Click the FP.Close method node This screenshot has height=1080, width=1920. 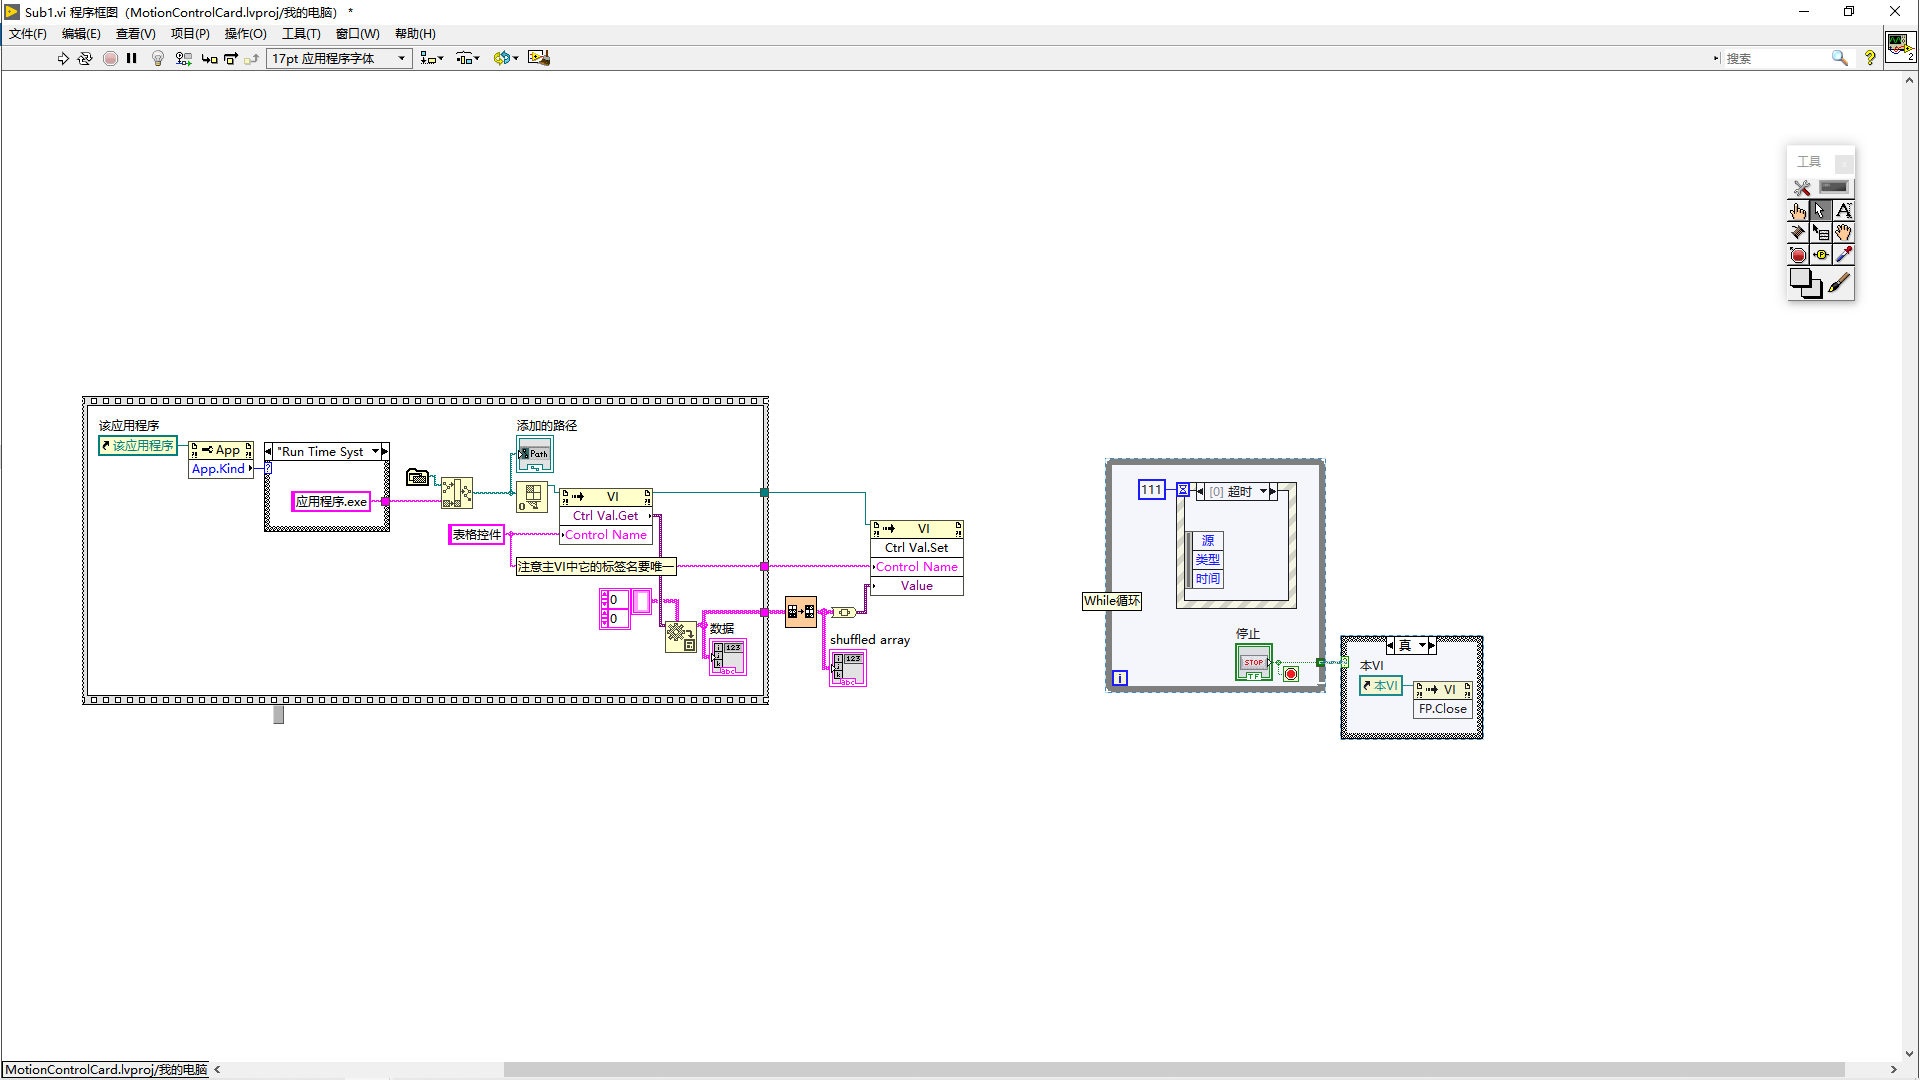coord(1443,709)
